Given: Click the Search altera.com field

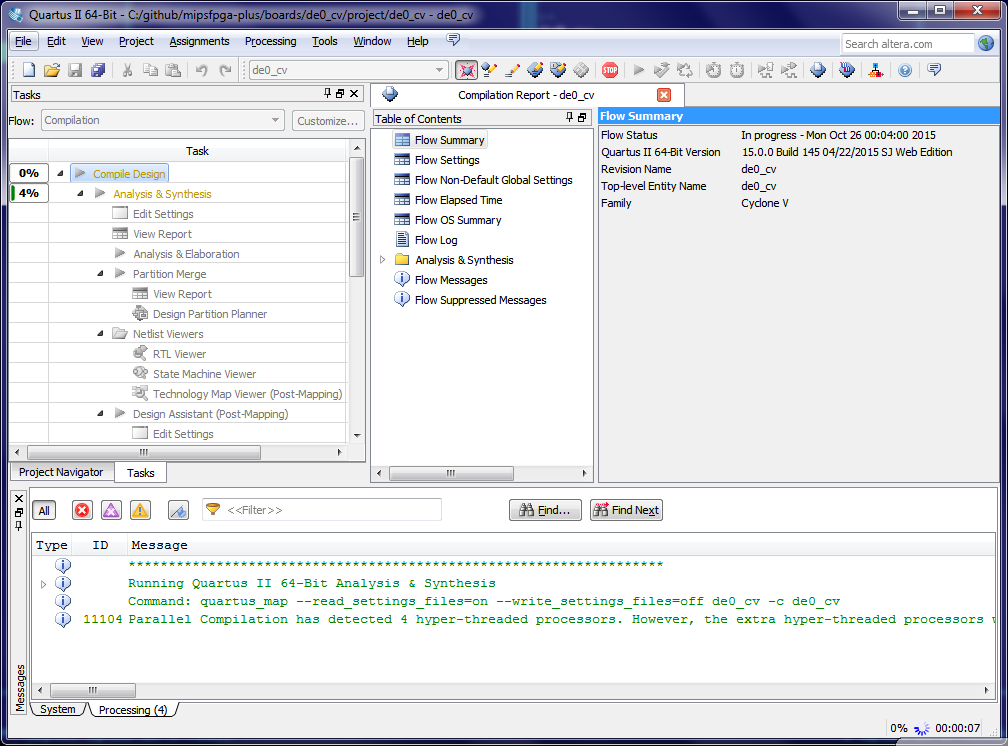Looking at the screenshot, I should pyautogui.click(x=907, y=44).
